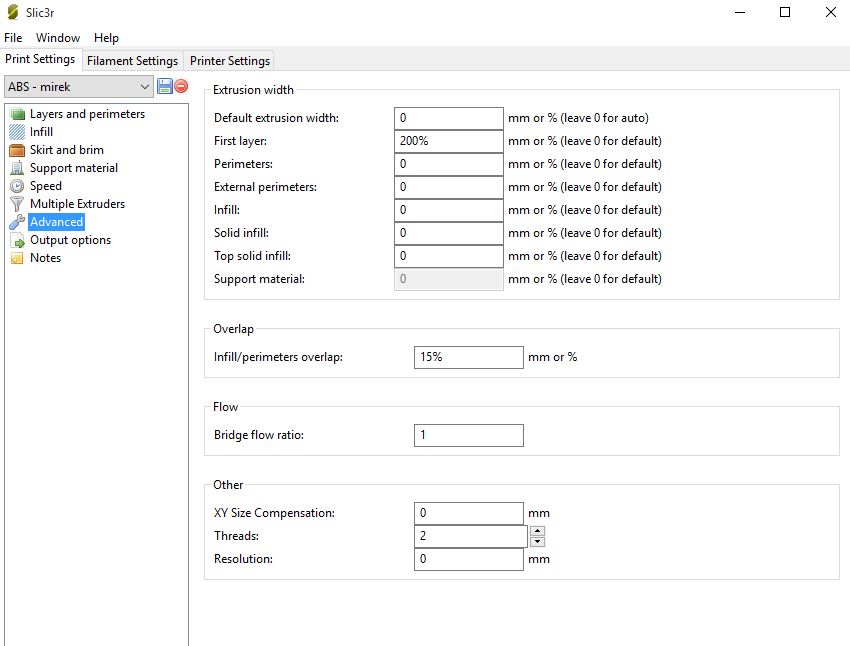Increase Threads with the up arrow
This screenshot has width=850, height=646.
[537, 531]
